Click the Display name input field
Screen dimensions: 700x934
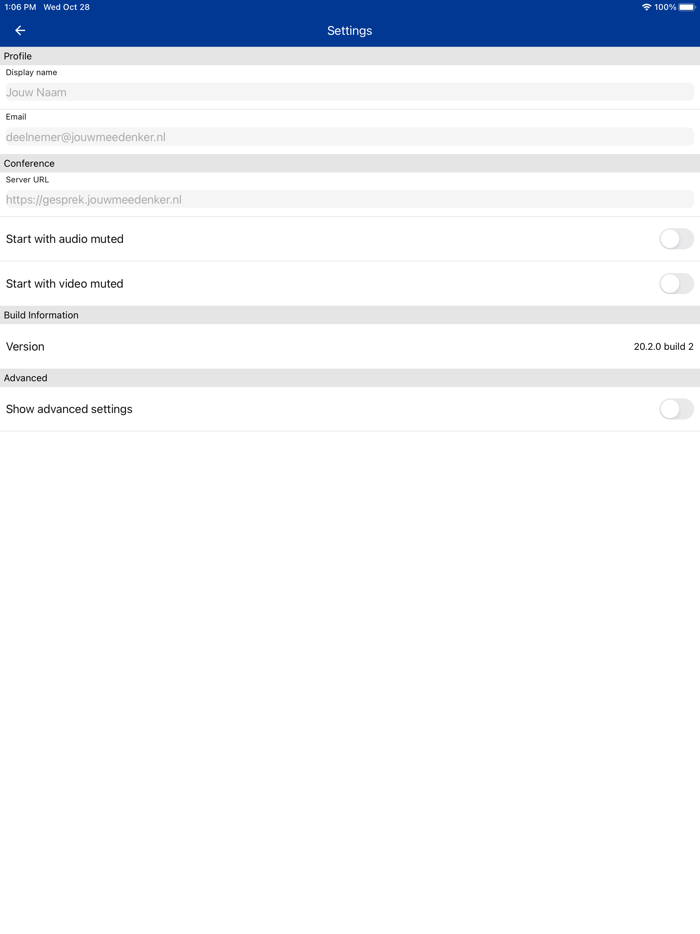pos(349,92)
